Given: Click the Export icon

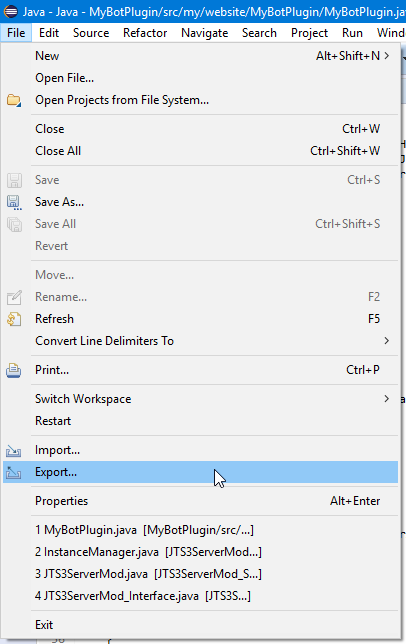Looking at the screenshot, I should point(14,473).
